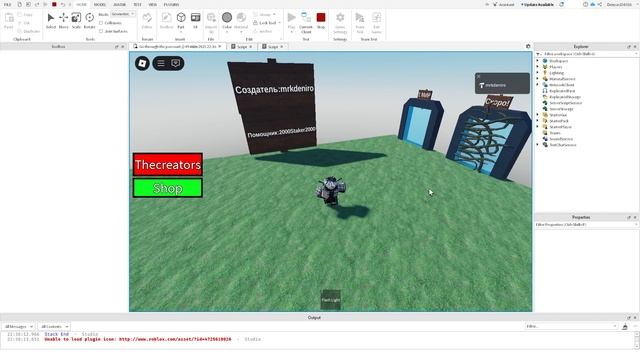The image size is (640, 360).
Task: Open the Mode dropdown in Tools
Action: point(123,14)
